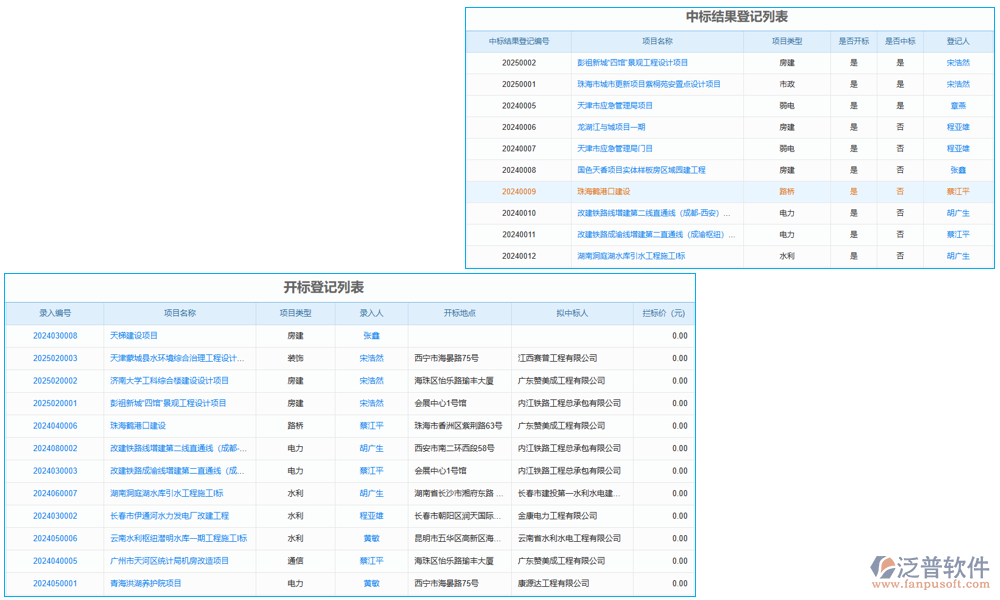Image resolution: width=1000 pixels, height=600 pixels.
Task: Select 青海洪湖养护院项目 in the bid opening list
Action: [146, 583]
